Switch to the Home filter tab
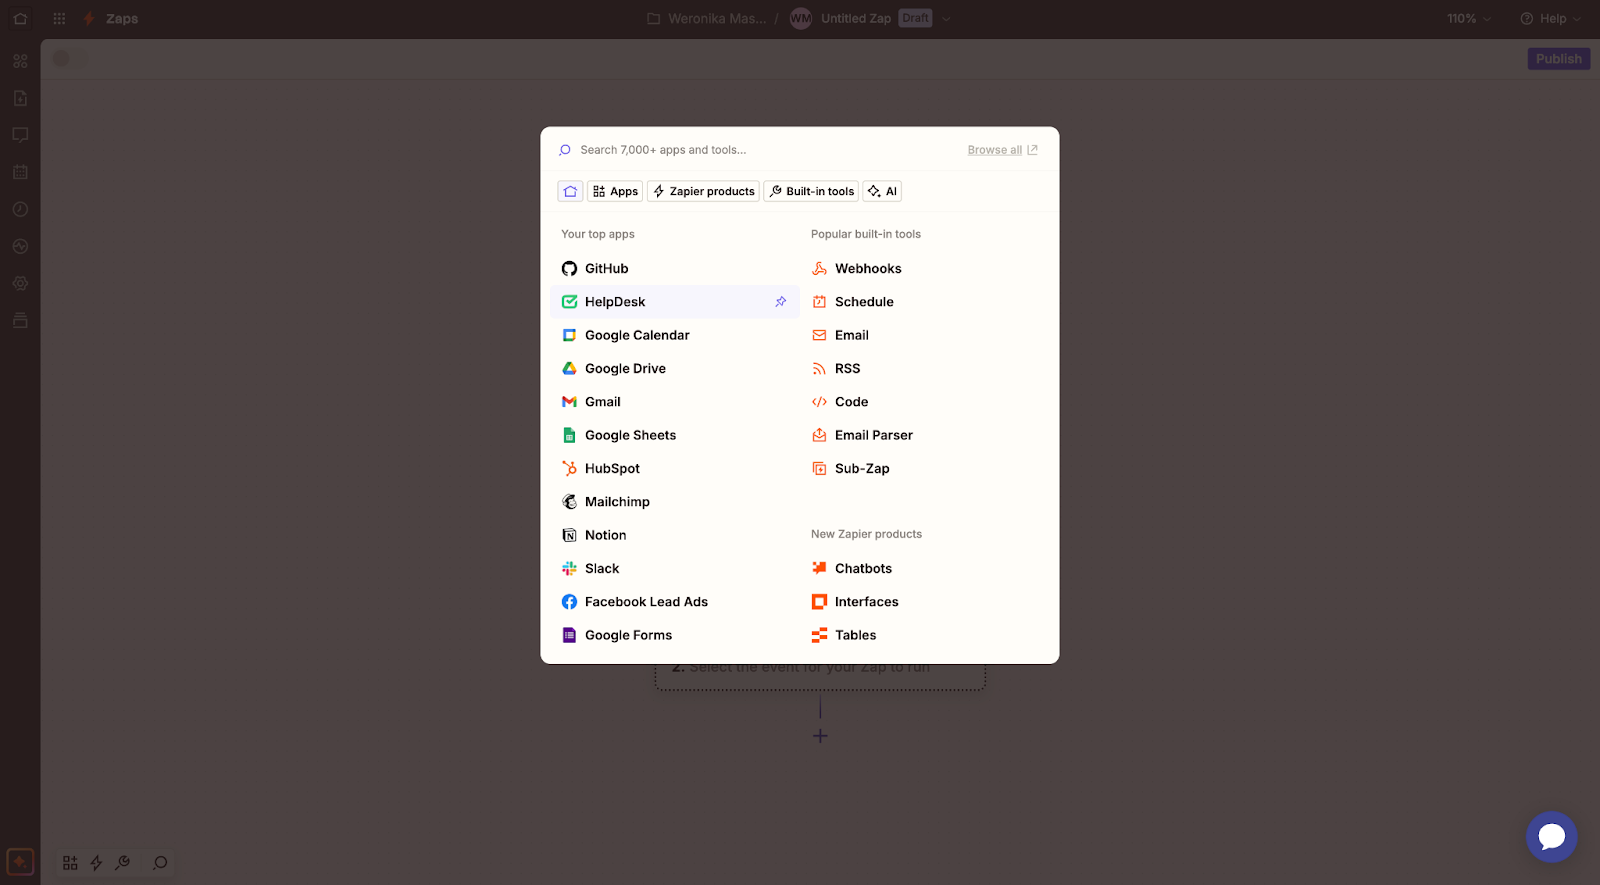 [x=570, y=191]
